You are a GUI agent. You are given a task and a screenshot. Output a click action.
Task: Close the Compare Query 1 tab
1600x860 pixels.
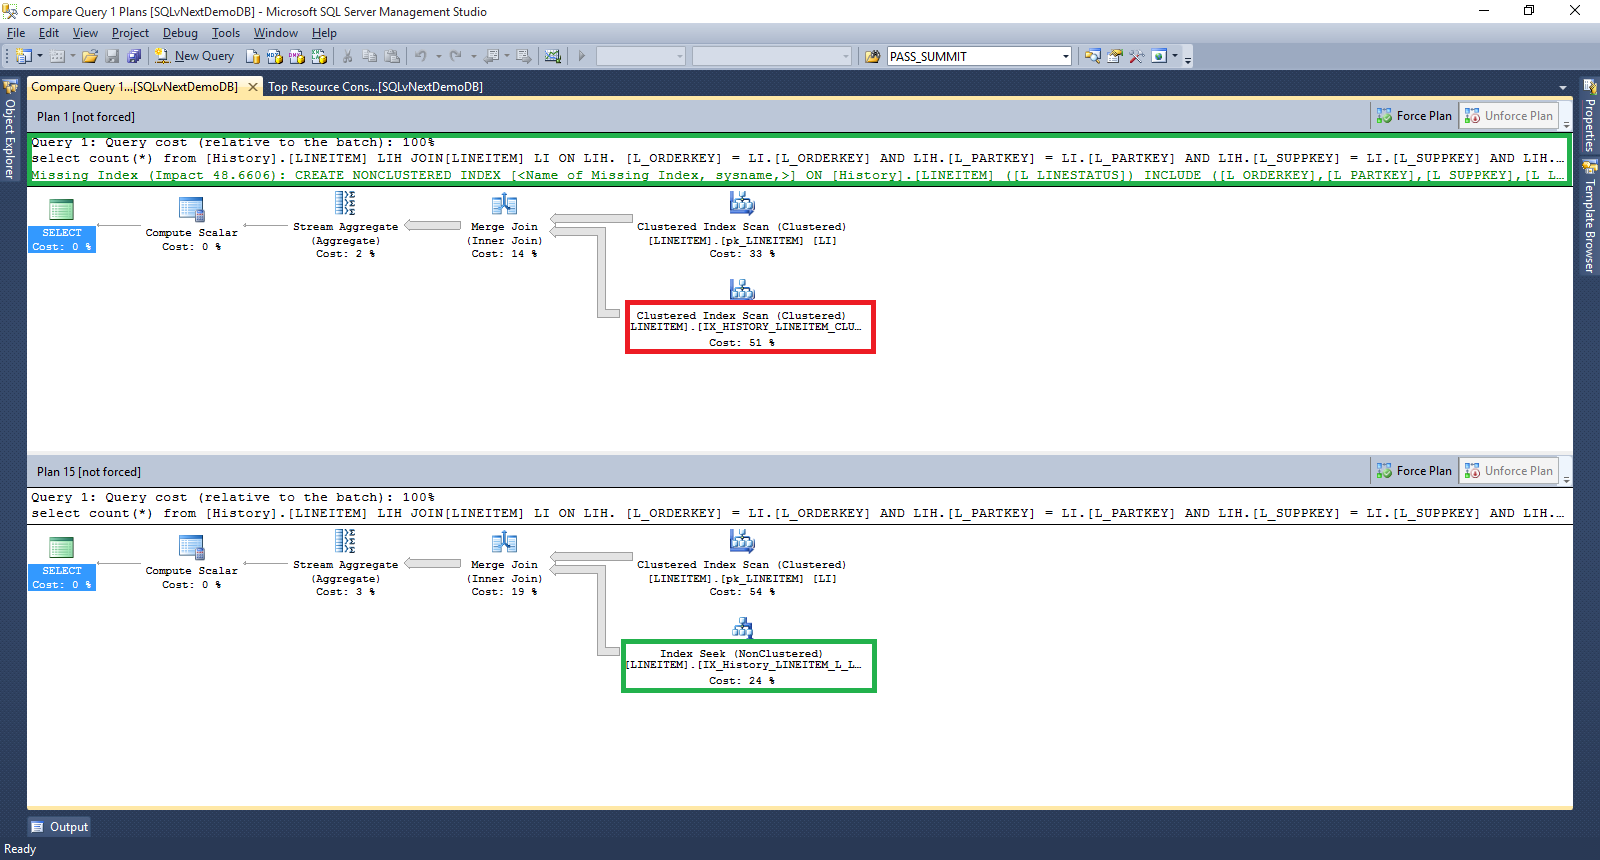253,87
